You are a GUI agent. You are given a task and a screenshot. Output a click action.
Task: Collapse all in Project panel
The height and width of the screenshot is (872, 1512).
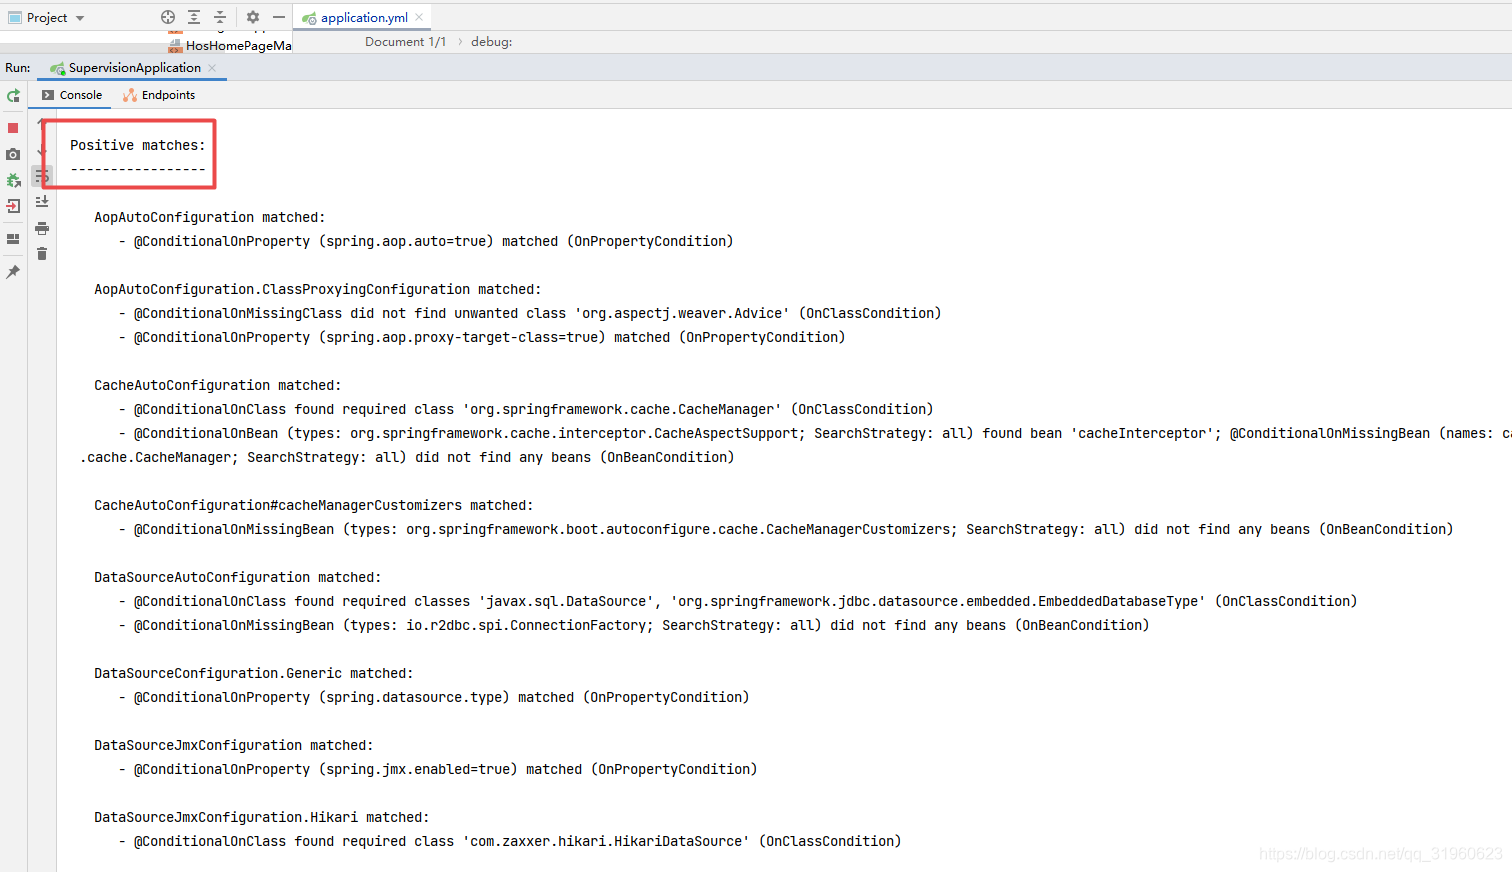tap(220, 17)
